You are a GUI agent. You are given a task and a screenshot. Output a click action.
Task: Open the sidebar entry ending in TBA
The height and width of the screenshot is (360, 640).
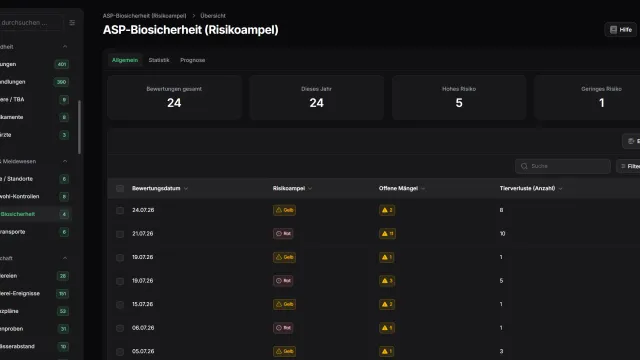(x=35, y=100)
